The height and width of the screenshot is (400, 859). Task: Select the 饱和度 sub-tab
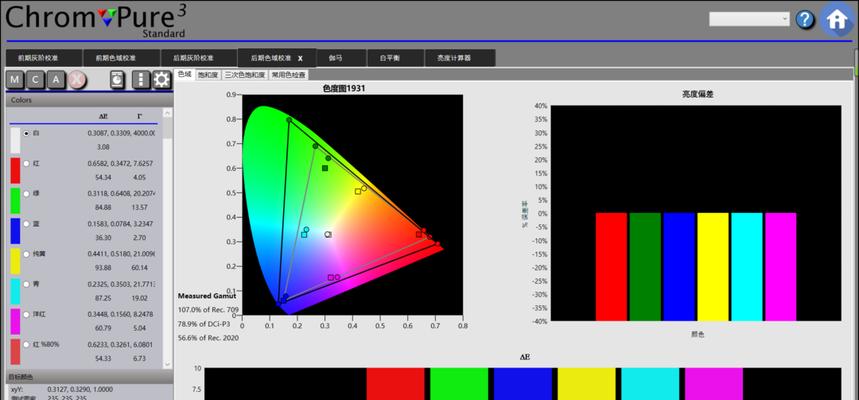208,75
